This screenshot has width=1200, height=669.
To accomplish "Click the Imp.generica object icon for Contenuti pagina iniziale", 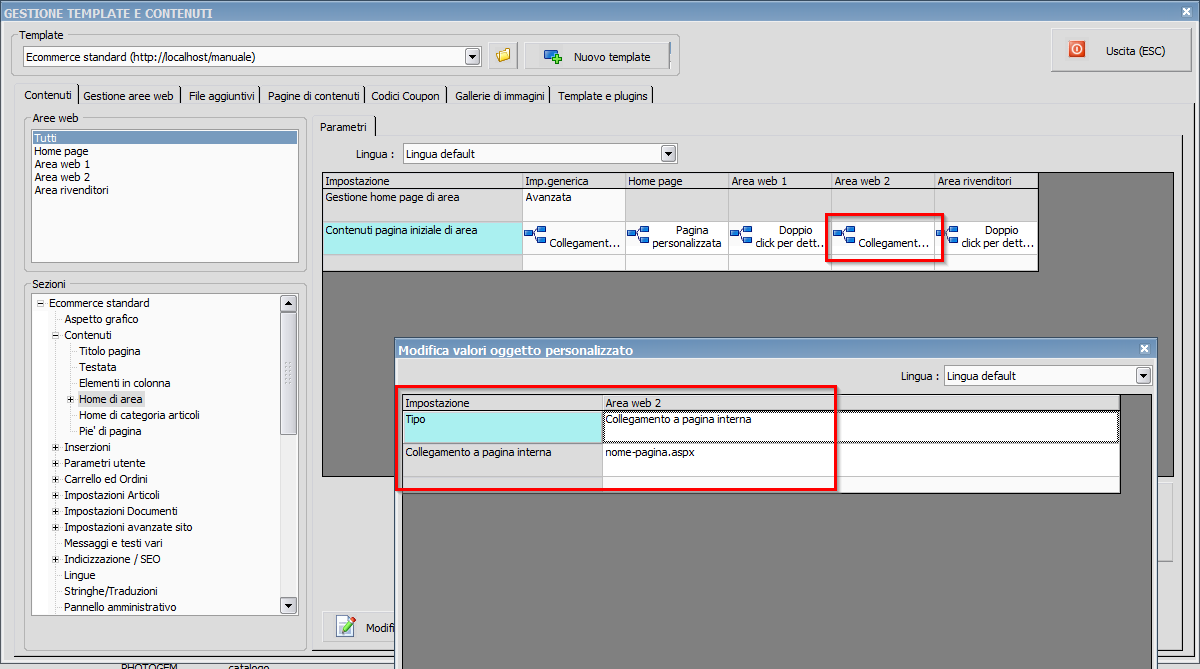I will pos(535,235).
